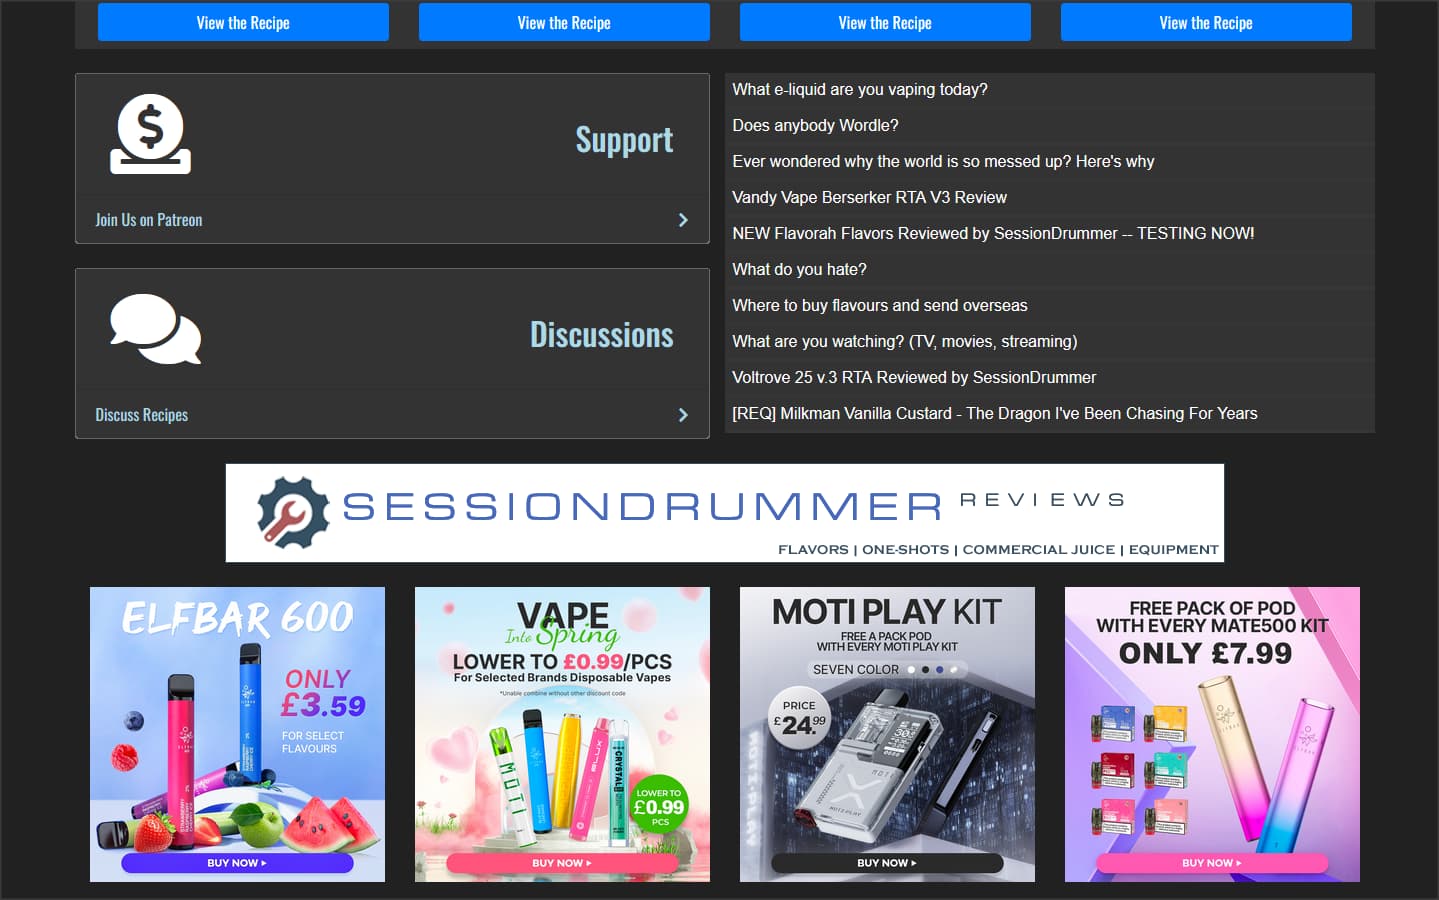Open NEW Flavorah Flavors Reviewed thread
This screenshot has width=1439, height=900.
click(x=993, y=234)
